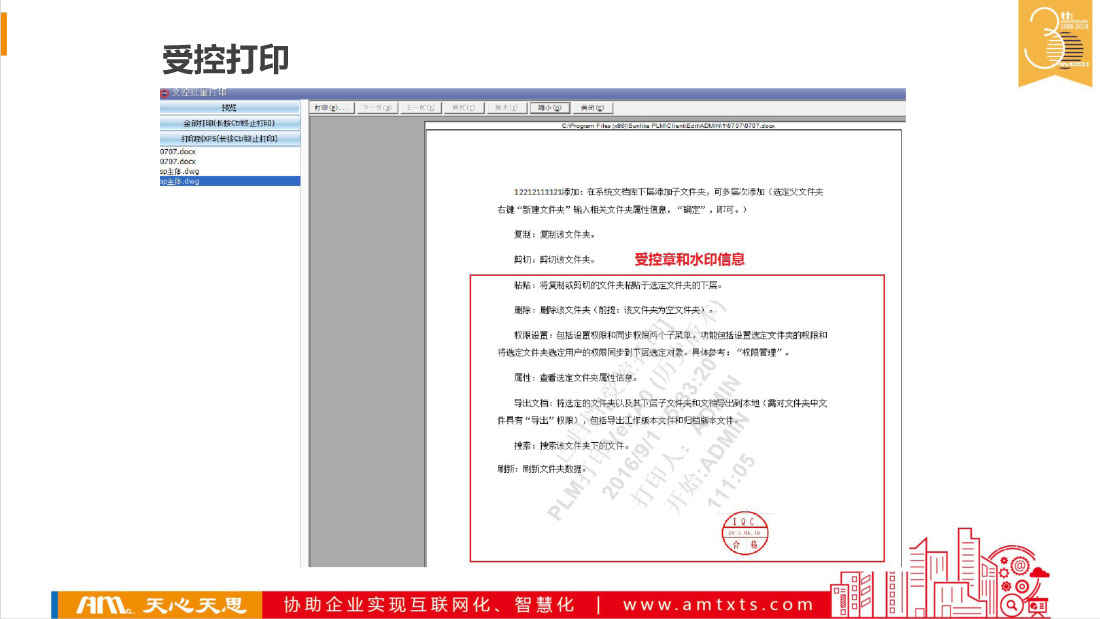Click the red window icon in title bar
The height and width of the screenshot is (619, 1100).
click(165, 93)
